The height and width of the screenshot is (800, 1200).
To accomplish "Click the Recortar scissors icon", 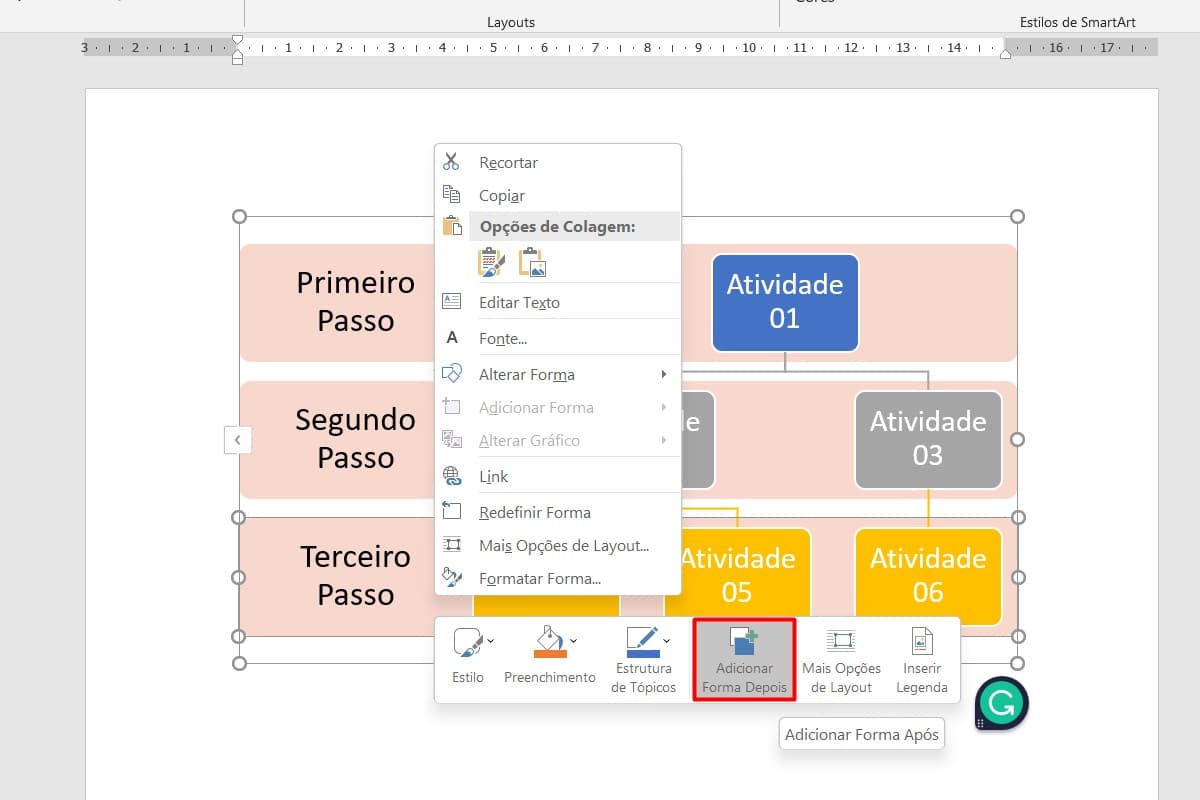I will pos(451,162).
